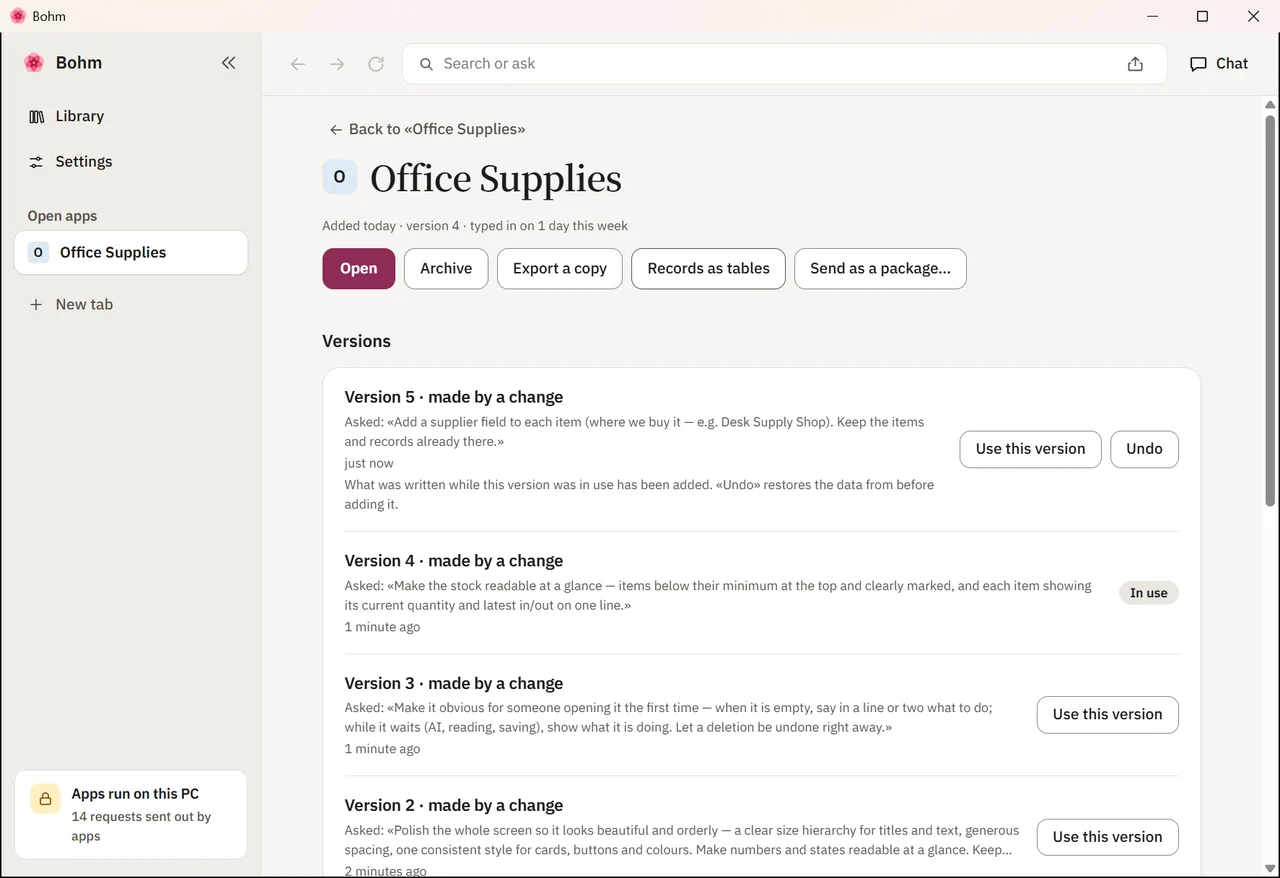Click the 'Version 5 · made by a change' heading
The image size is (1280, 878).
tap(454, 397)
